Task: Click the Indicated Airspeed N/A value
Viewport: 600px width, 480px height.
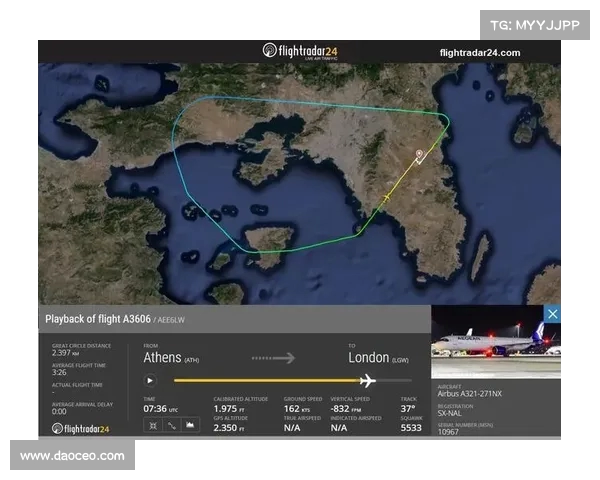Action: [x=339, y=428]
